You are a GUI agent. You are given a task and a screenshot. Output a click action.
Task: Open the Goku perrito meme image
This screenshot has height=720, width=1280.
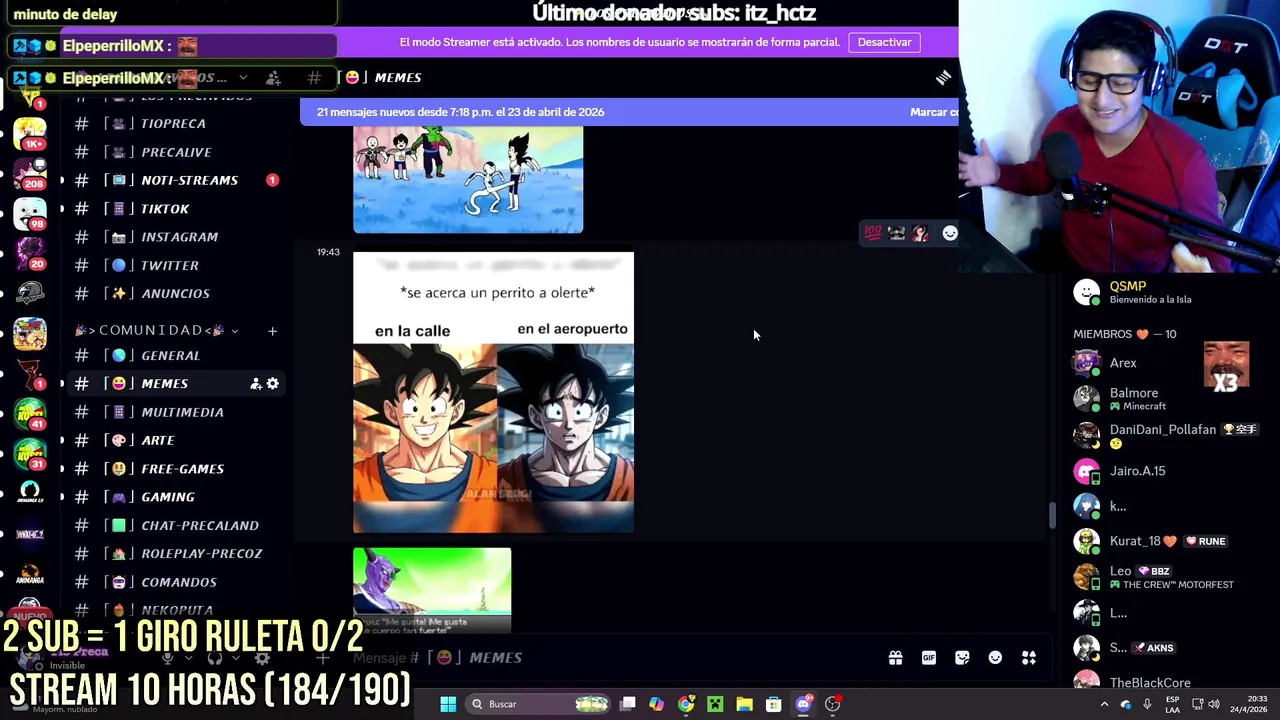493,392
